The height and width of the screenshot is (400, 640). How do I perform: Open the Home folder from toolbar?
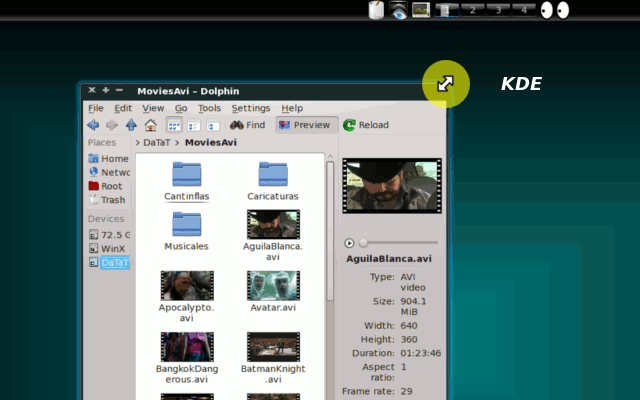tap(150, 125)
